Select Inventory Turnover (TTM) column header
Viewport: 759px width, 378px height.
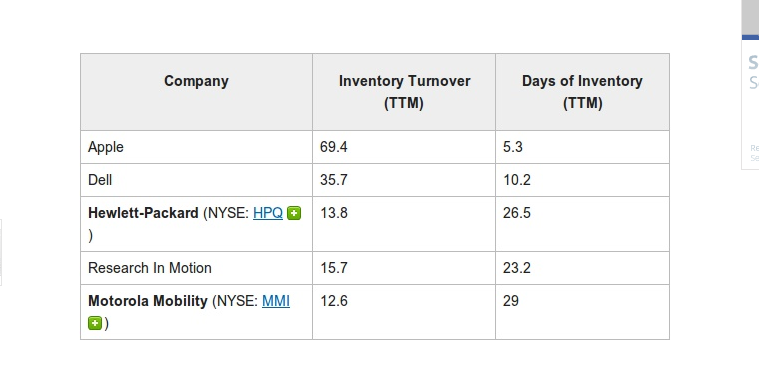[x=404, y=92]
